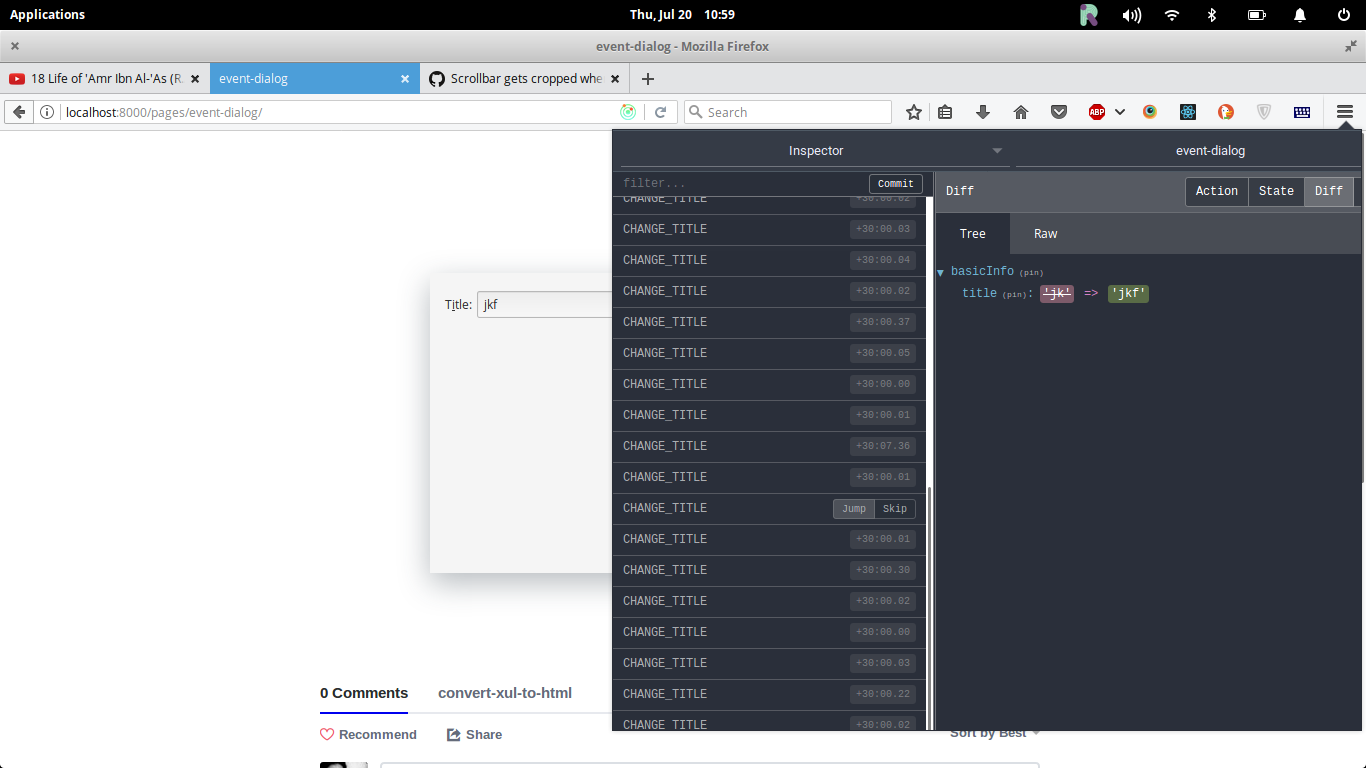Toggle Skip on the selected CHANGE_TITLE action
This screenshot has width=1366, height=768.
893,508
